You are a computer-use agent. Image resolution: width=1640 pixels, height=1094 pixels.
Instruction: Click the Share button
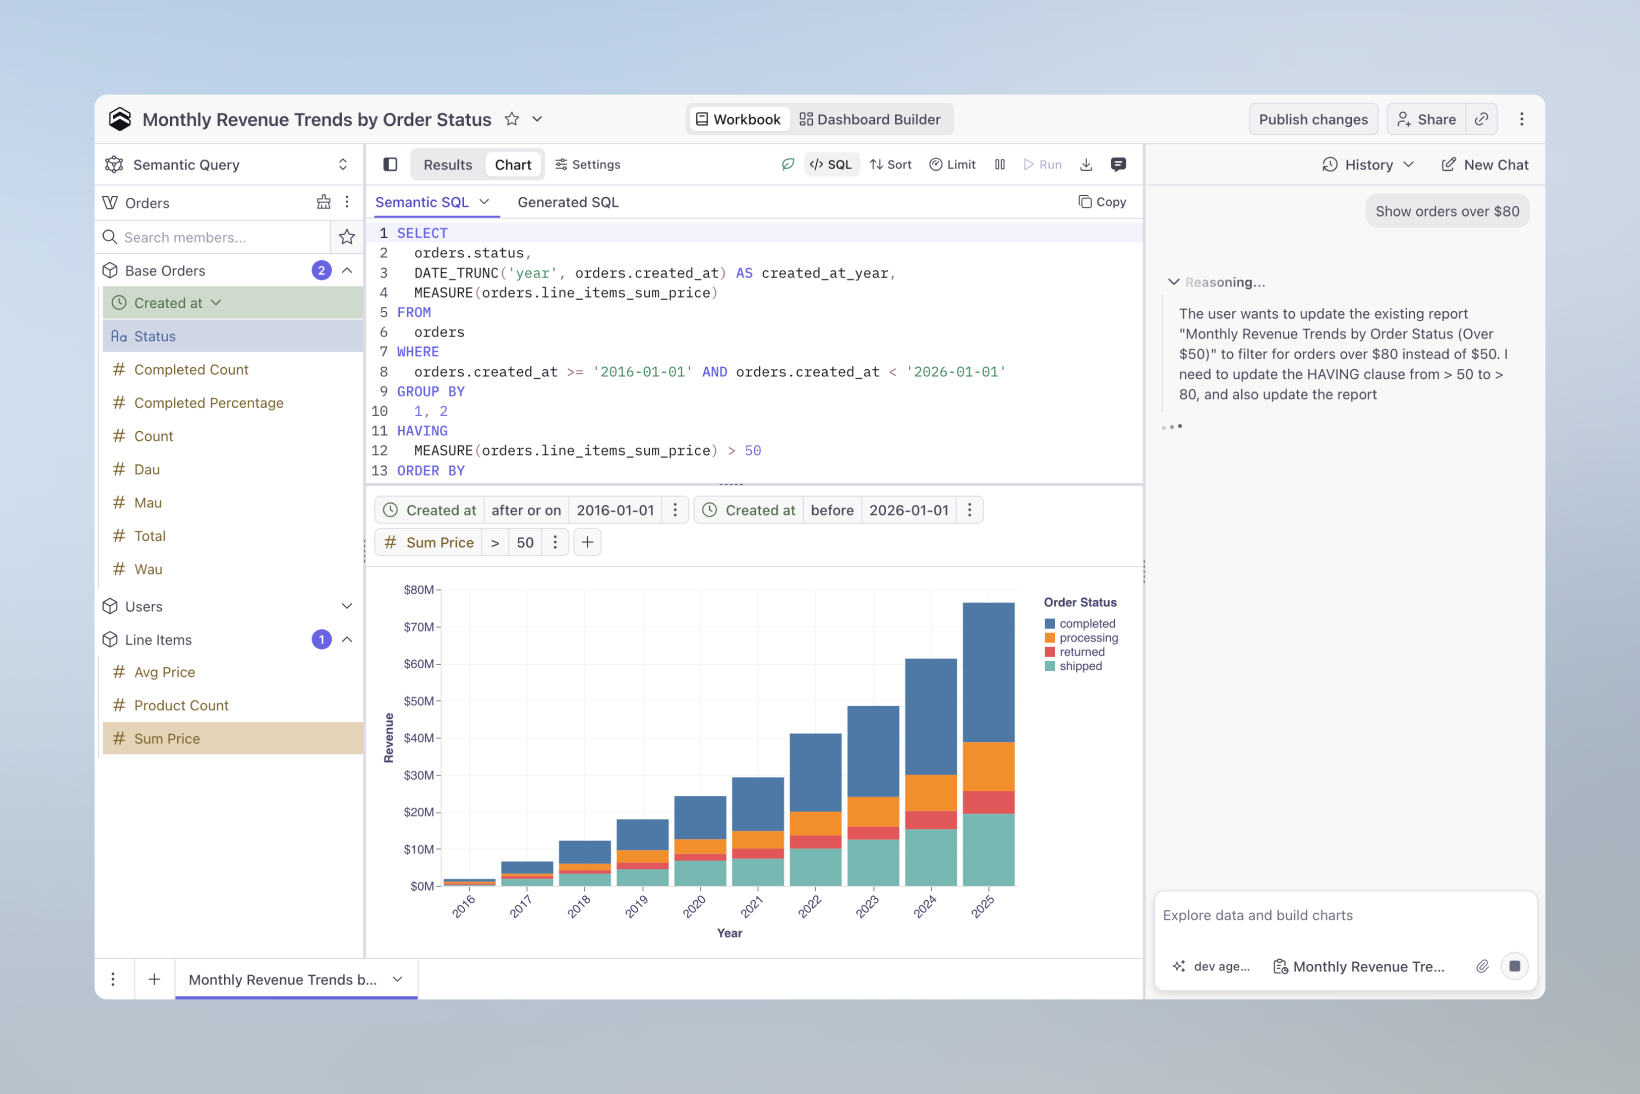tap(1426, 119)
